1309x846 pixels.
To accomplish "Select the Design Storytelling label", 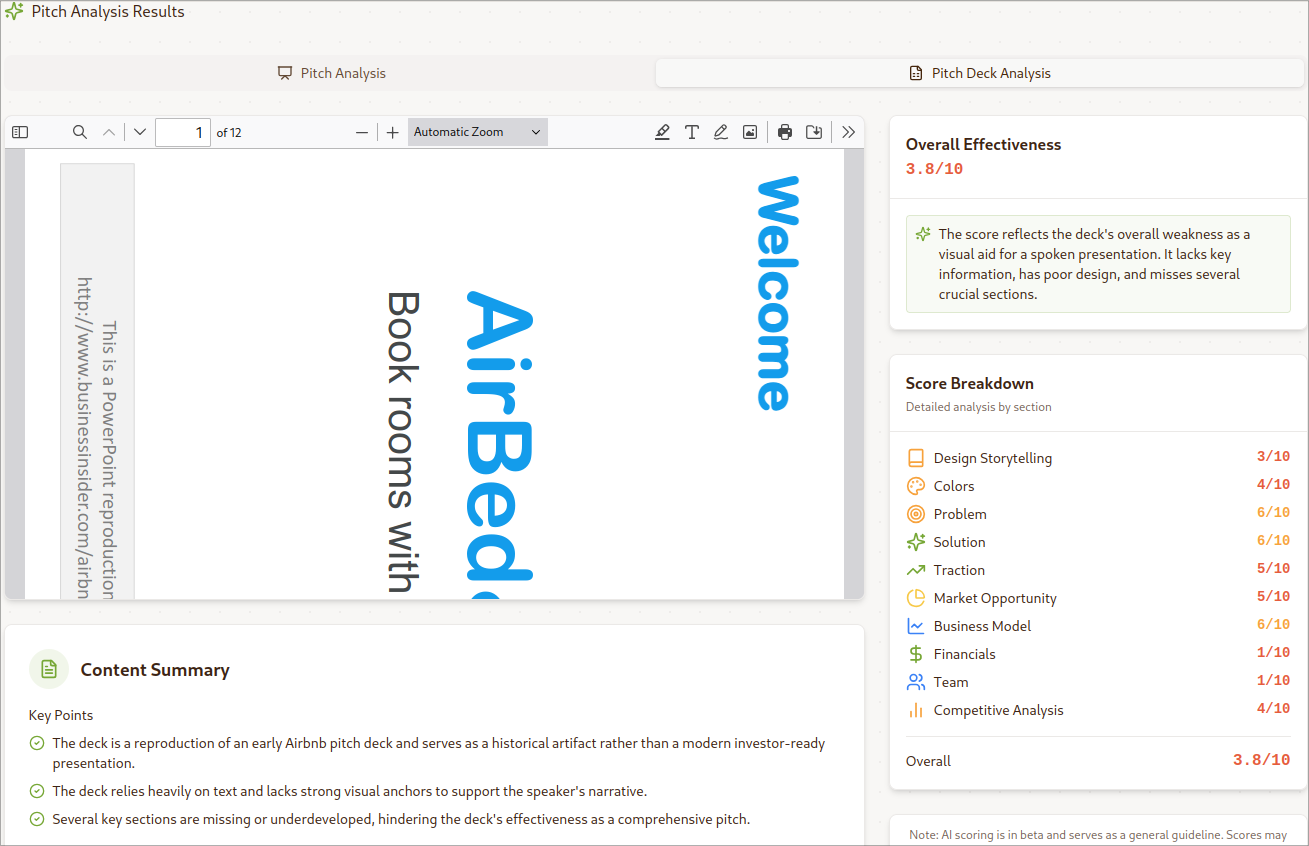I will pyautogui.click(x=993, y=458).
